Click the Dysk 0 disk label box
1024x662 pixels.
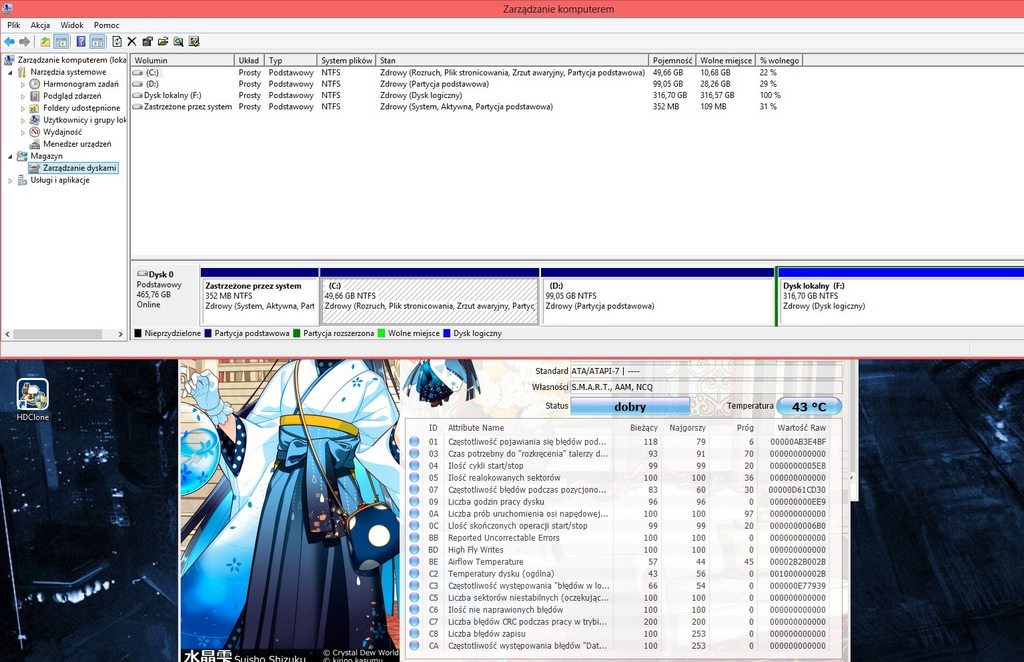click(166, 296)
